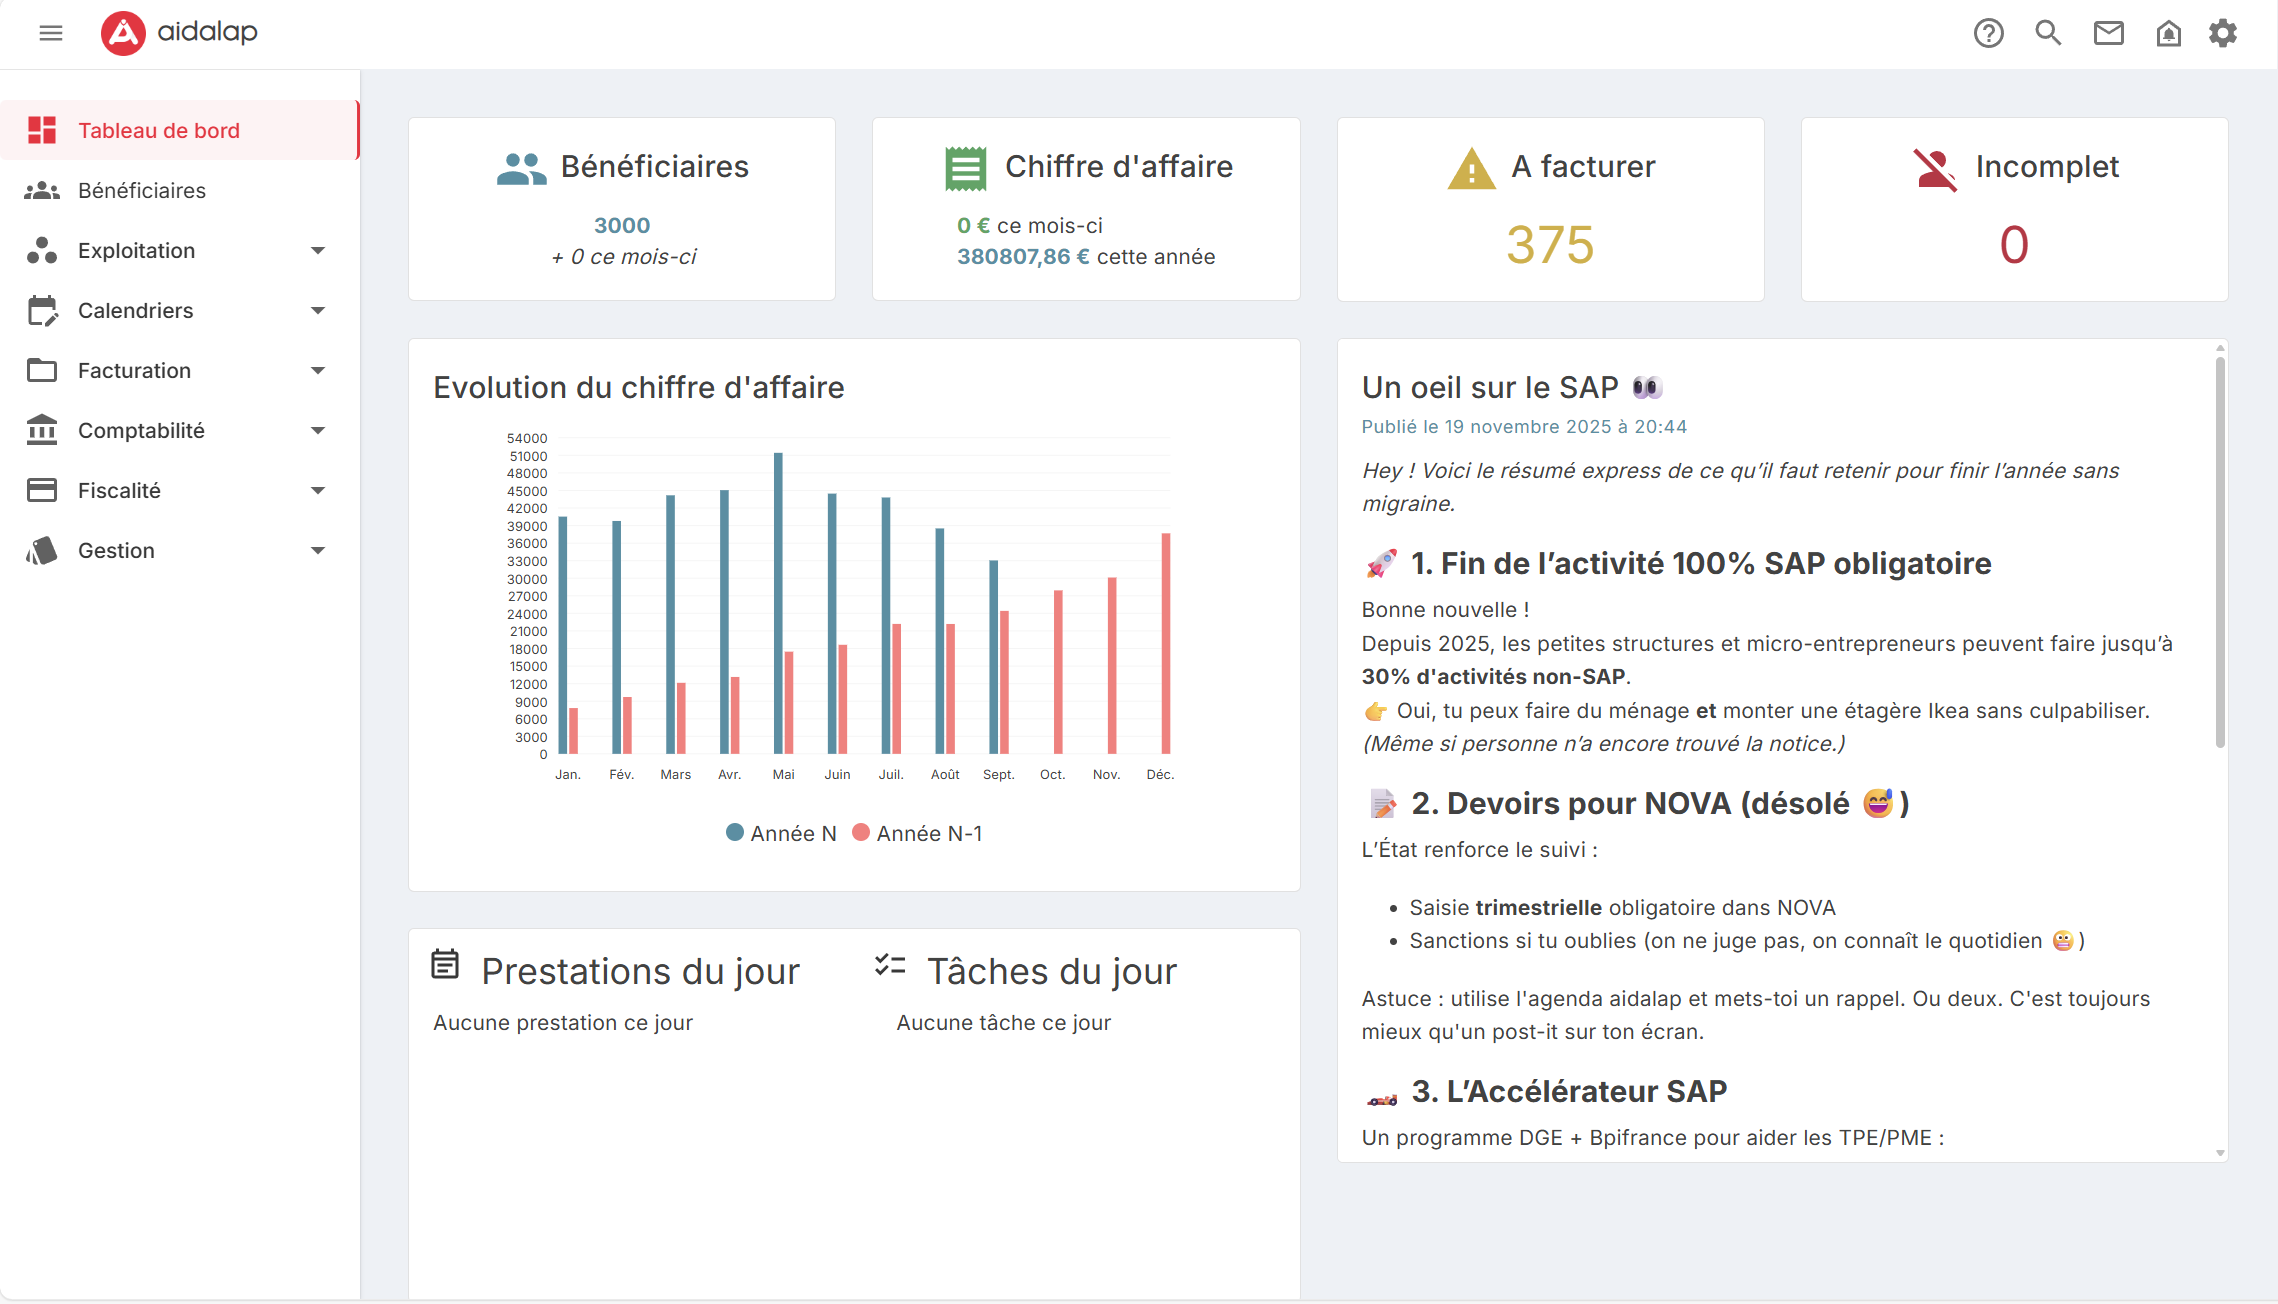Open the help question mark icon
This screenshot has width=2278, height=1304.
(x=1988, y=33)
